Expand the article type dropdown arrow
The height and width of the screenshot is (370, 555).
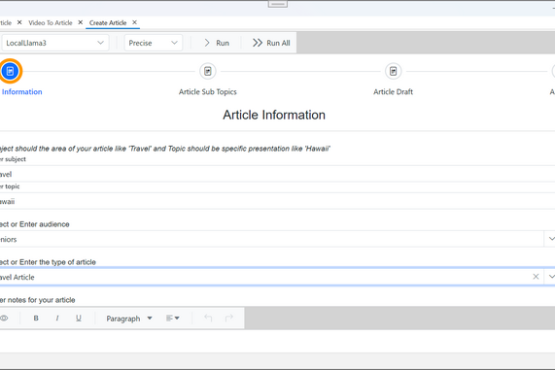tap(551, 277)
